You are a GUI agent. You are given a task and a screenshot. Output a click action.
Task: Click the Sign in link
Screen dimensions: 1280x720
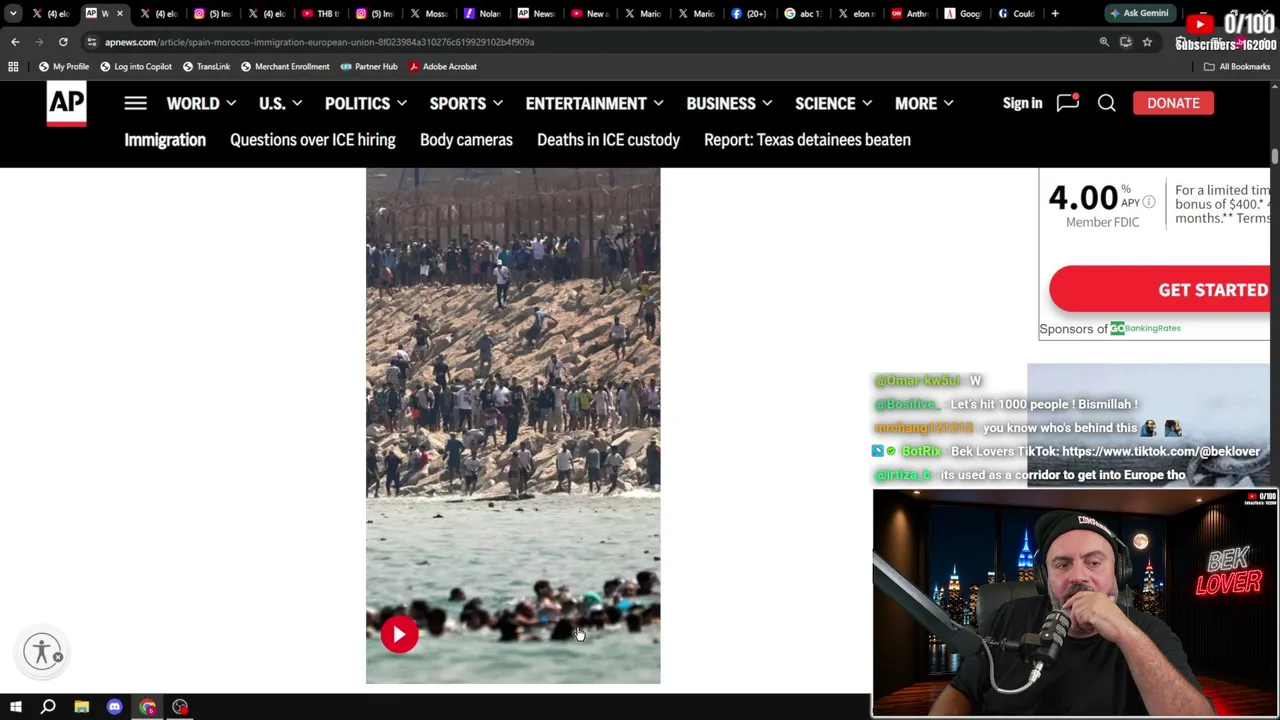pyautogui.click(x=1022, y=103)
